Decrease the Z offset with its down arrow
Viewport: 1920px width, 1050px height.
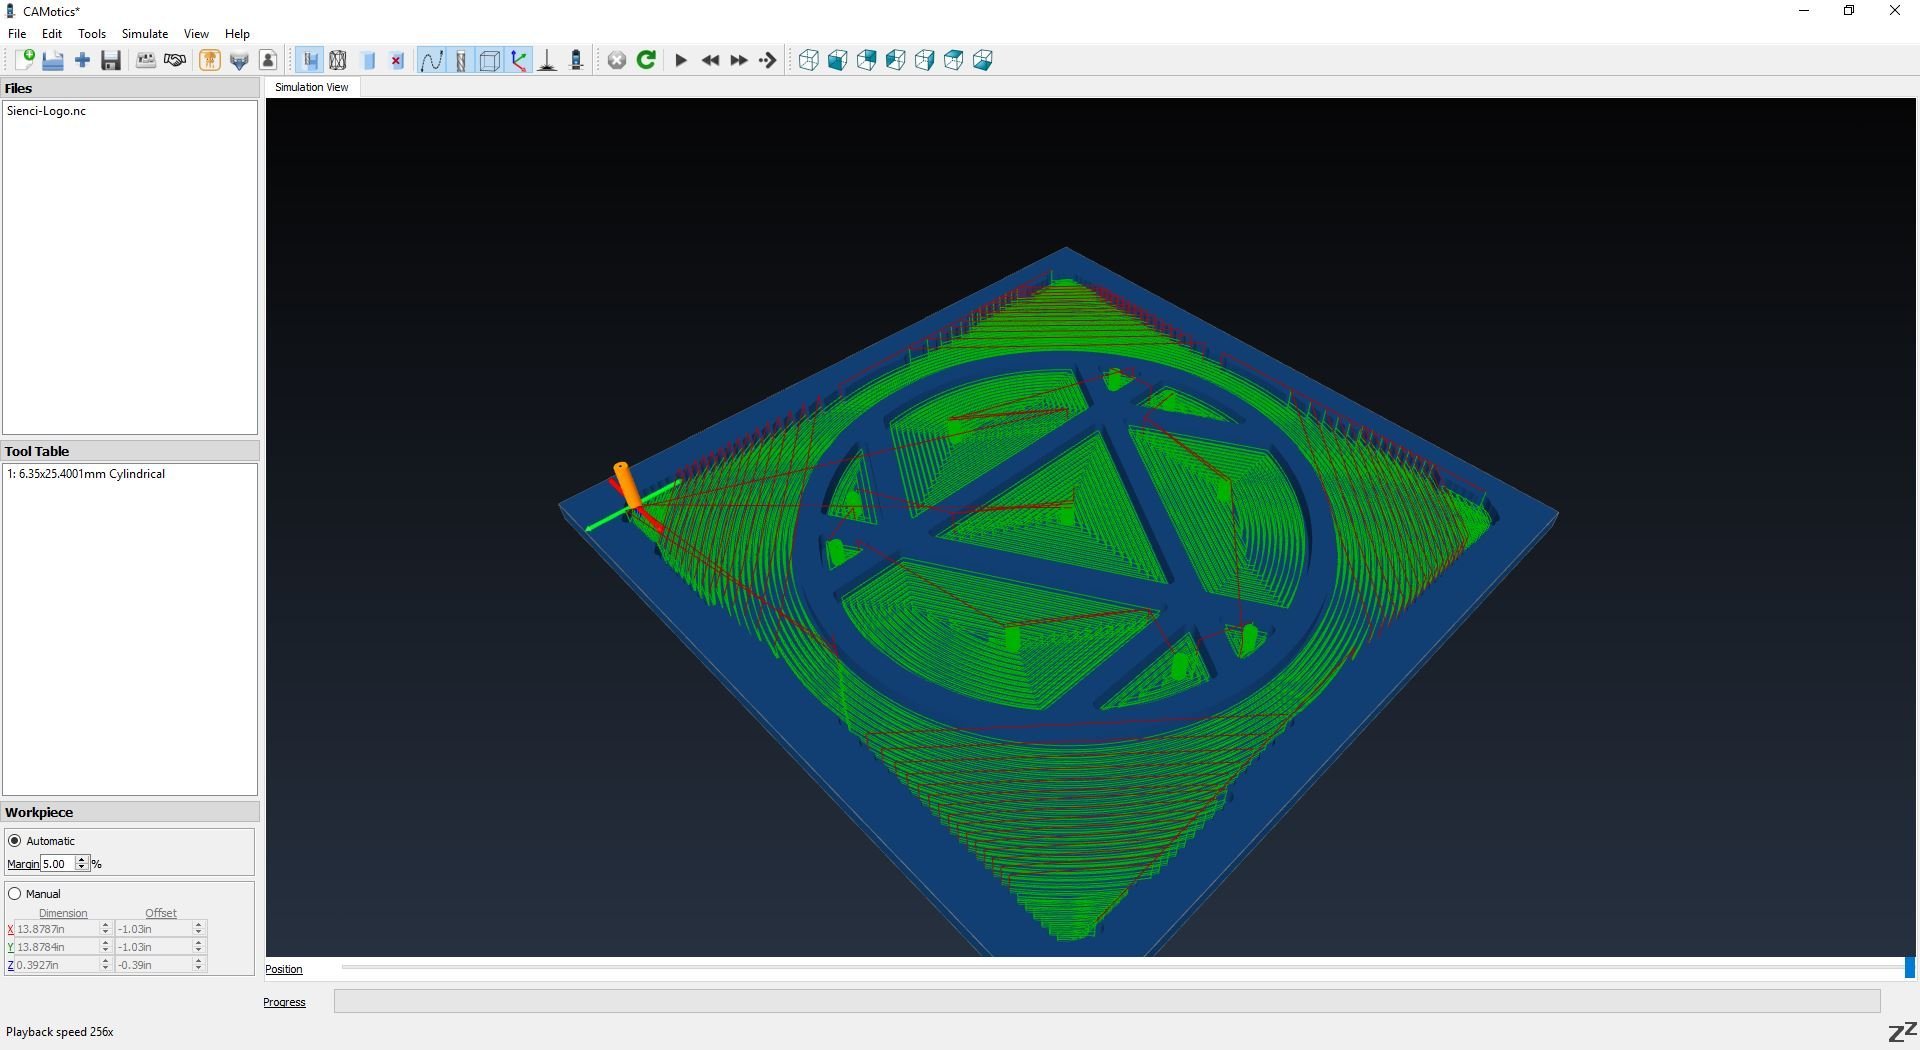coord(198,969)
